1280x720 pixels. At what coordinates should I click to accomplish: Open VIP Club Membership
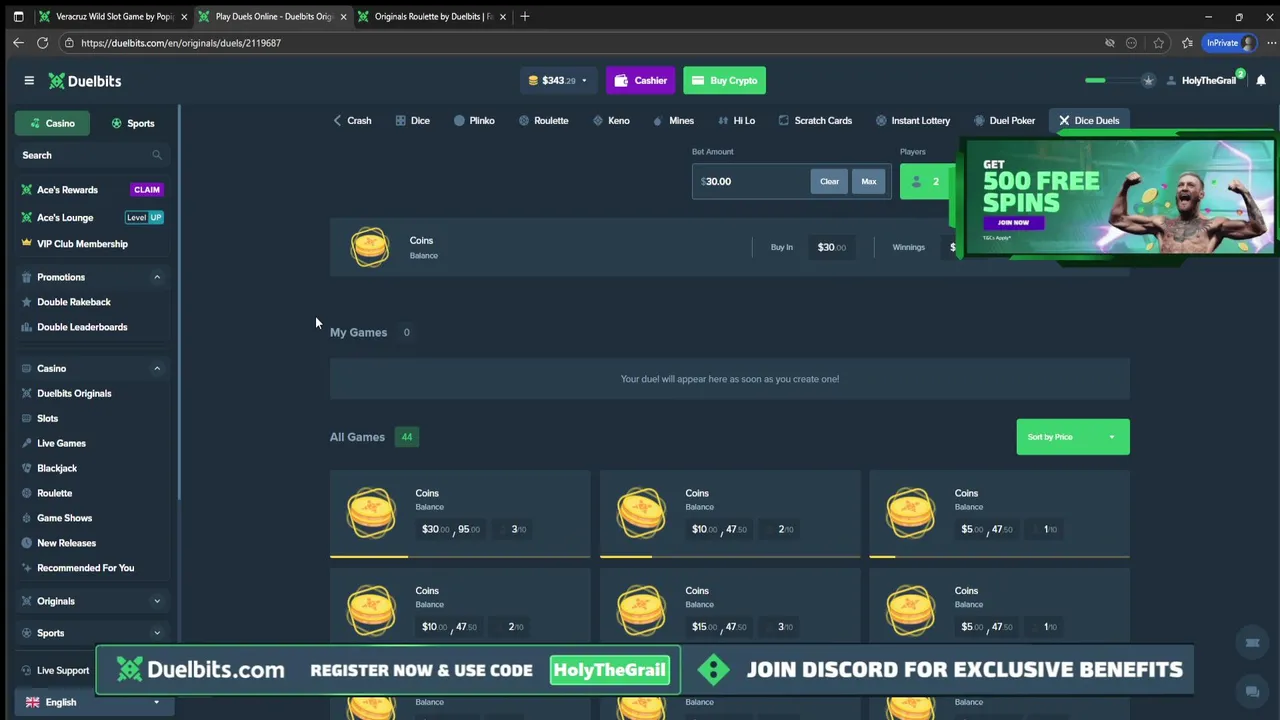pyautogui.click(x=82, y=244)
